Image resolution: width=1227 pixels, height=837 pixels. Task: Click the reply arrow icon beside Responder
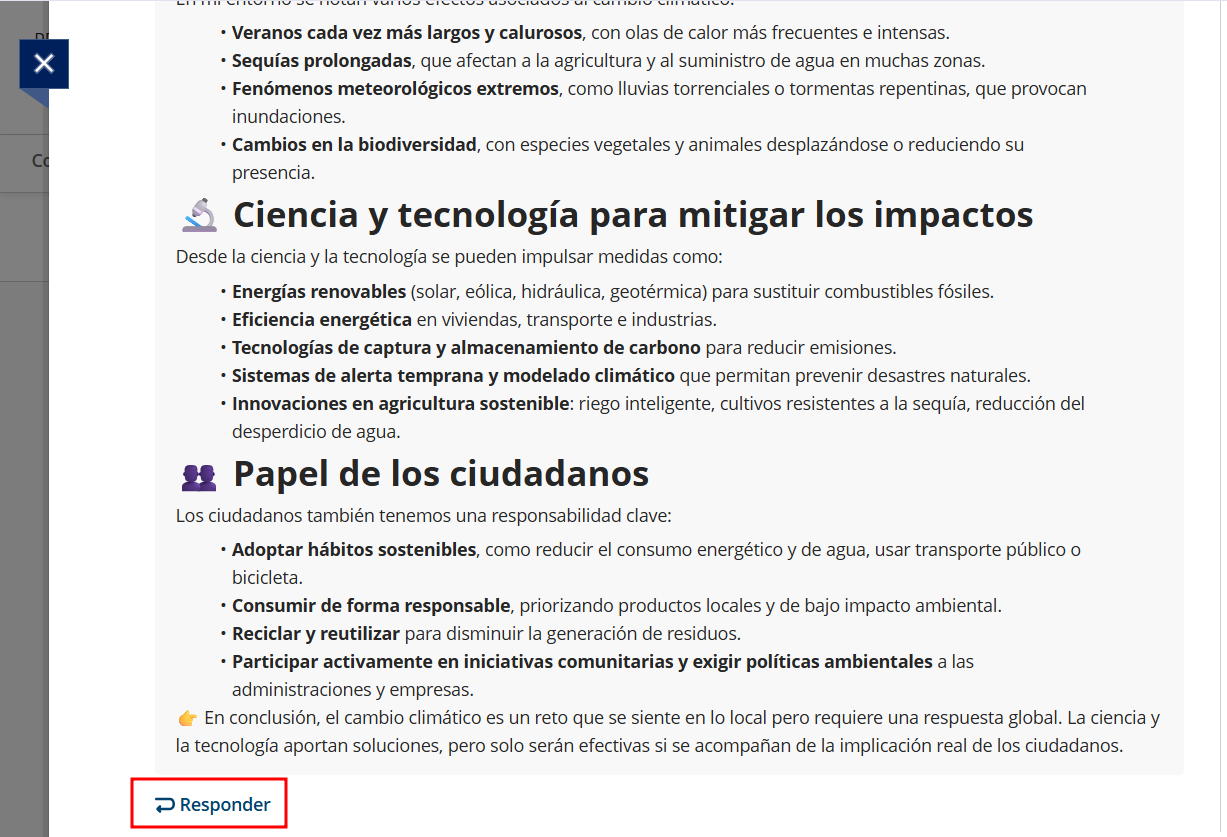[x=165, y=805]
